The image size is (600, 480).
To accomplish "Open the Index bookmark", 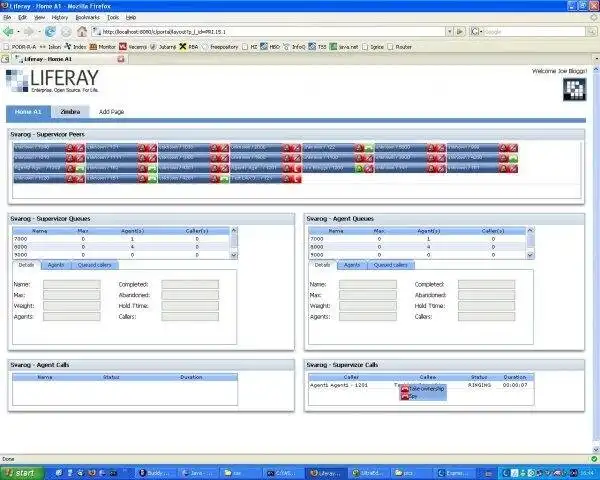I will [x=75, y=47].
